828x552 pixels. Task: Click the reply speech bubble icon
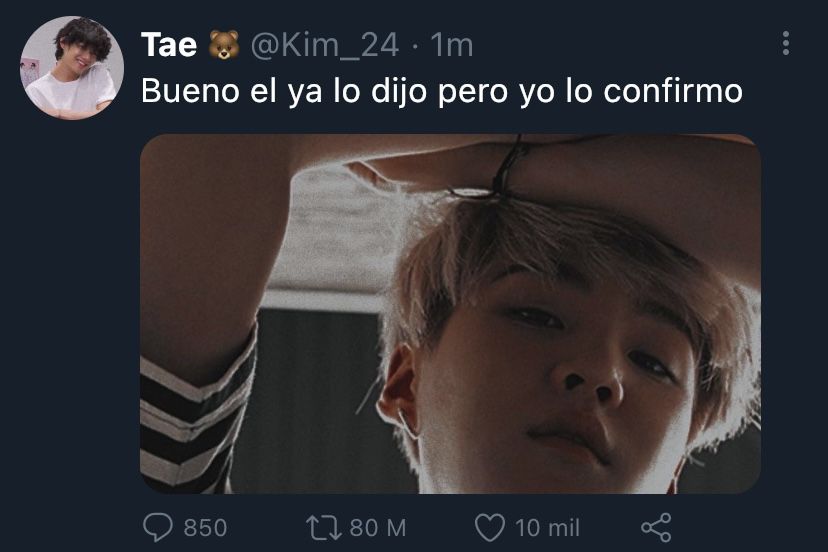157,527
